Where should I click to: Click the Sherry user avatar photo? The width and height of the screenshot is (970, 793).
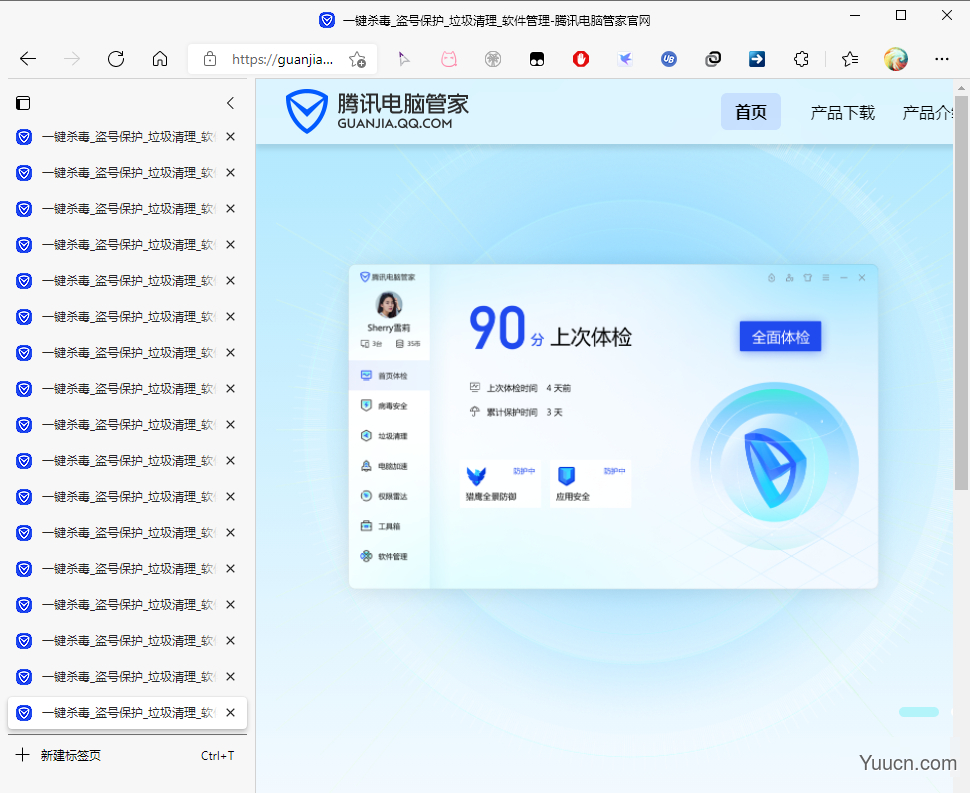[x=389, y=305]
